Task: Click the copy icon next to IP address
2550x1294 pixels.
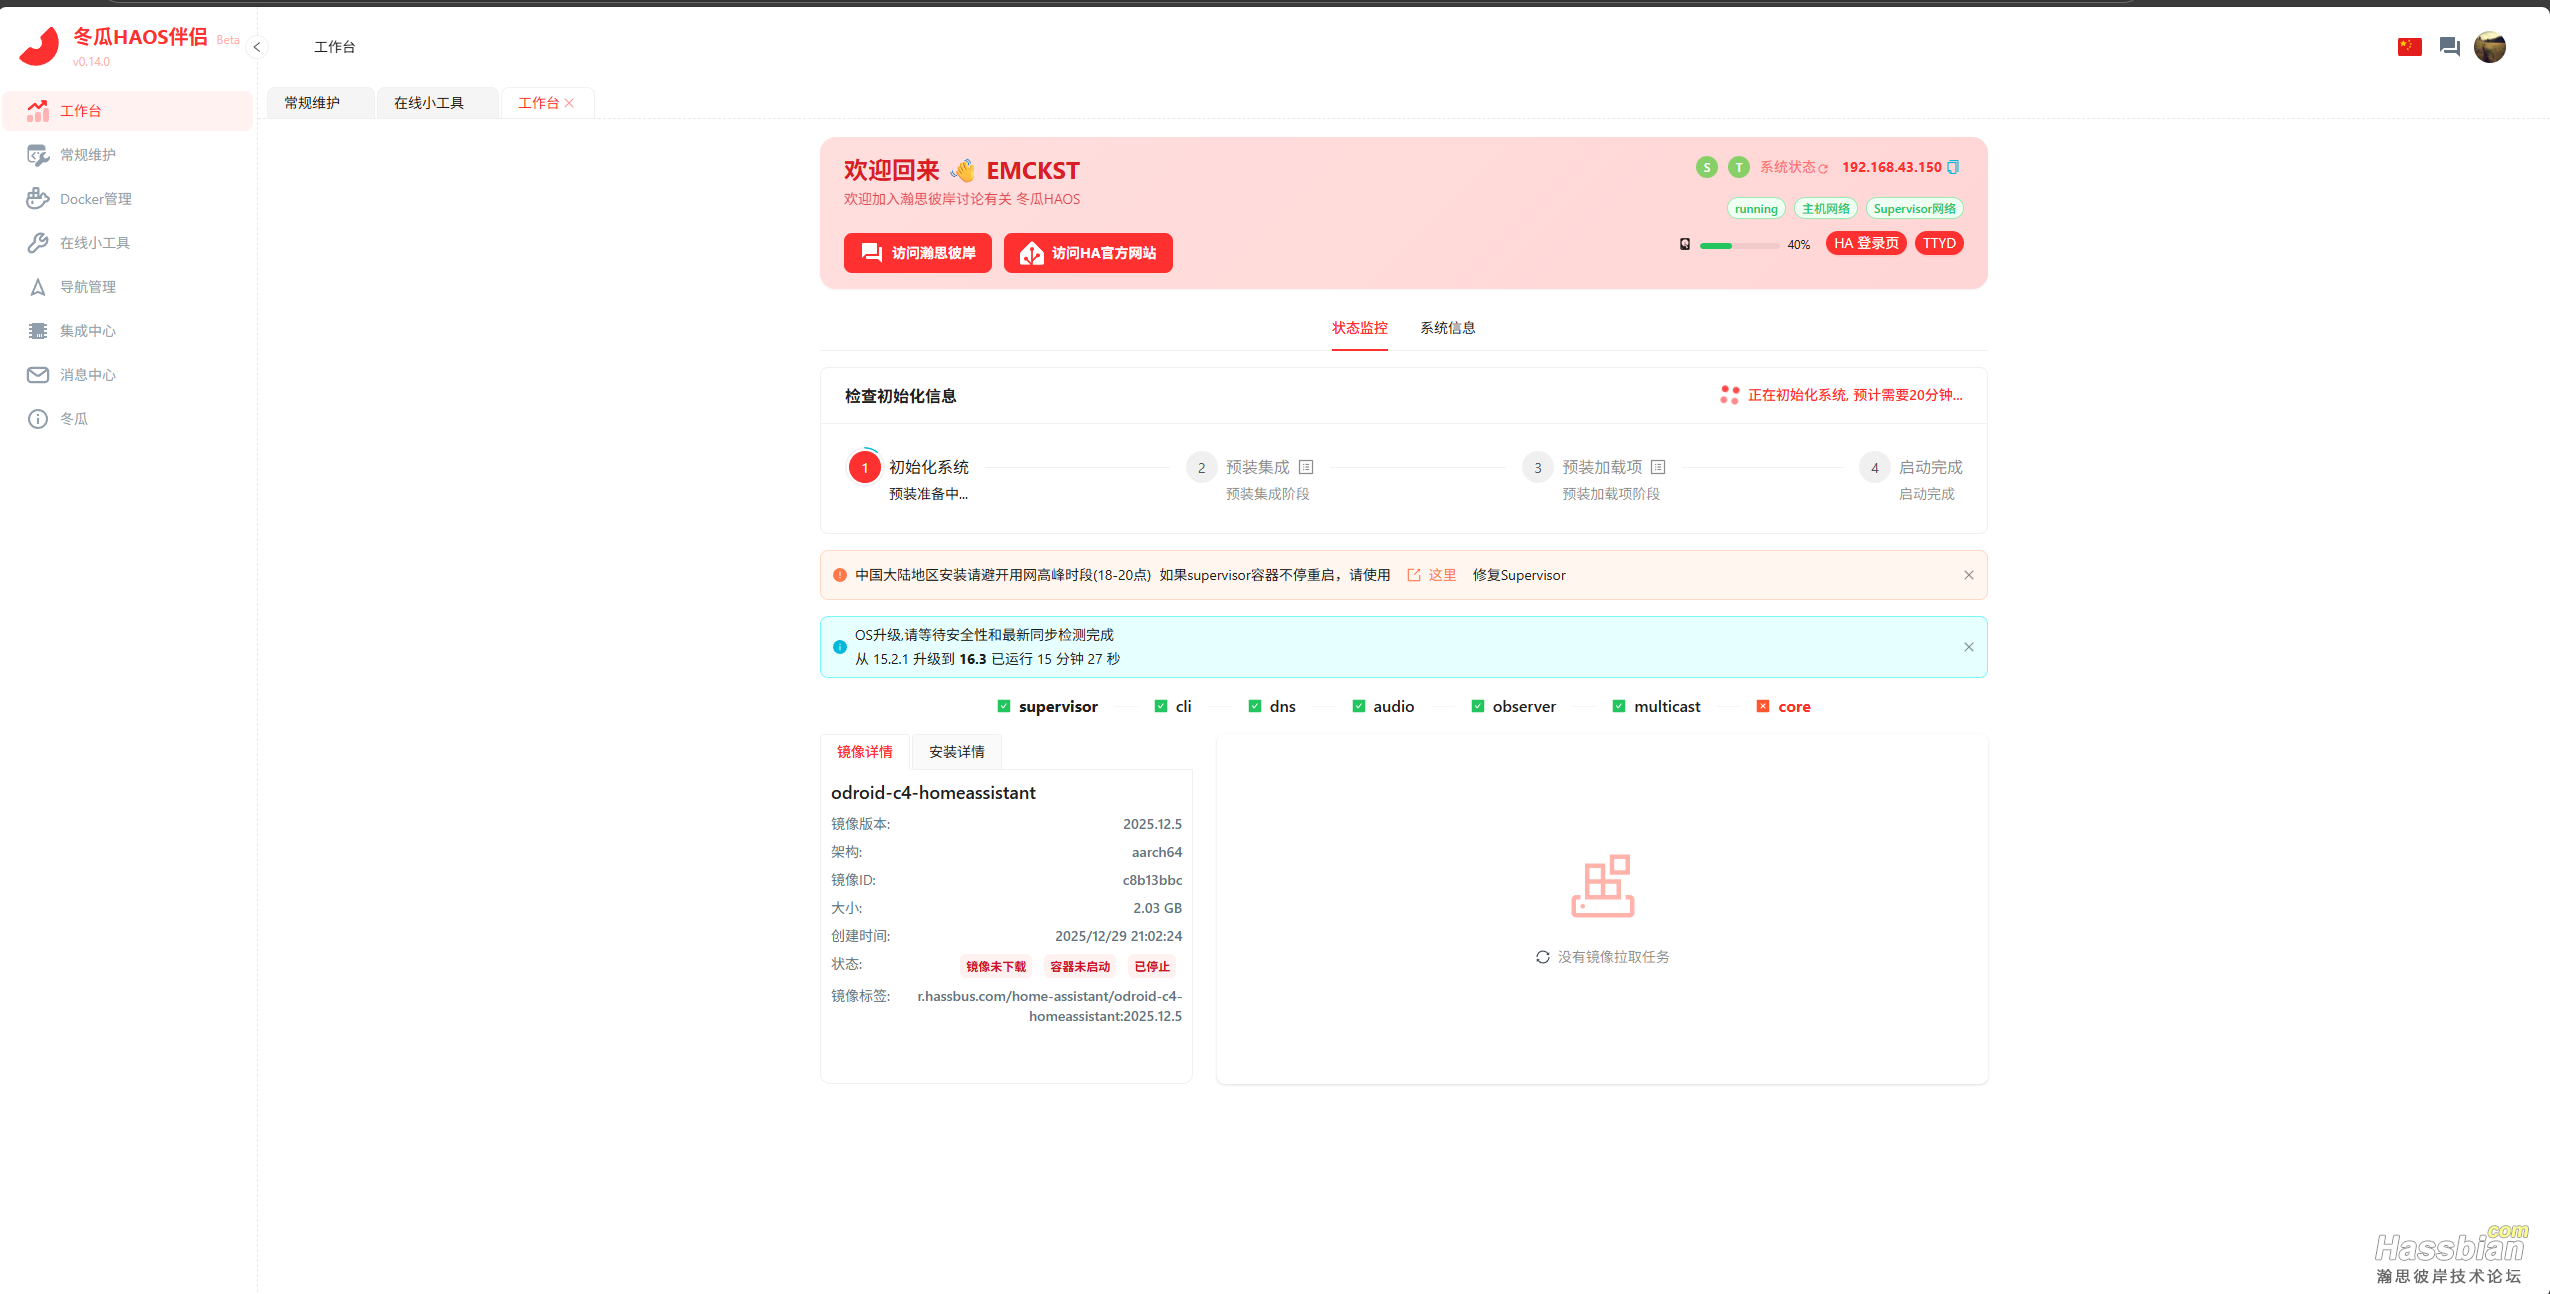Action: pos(1953,167)
